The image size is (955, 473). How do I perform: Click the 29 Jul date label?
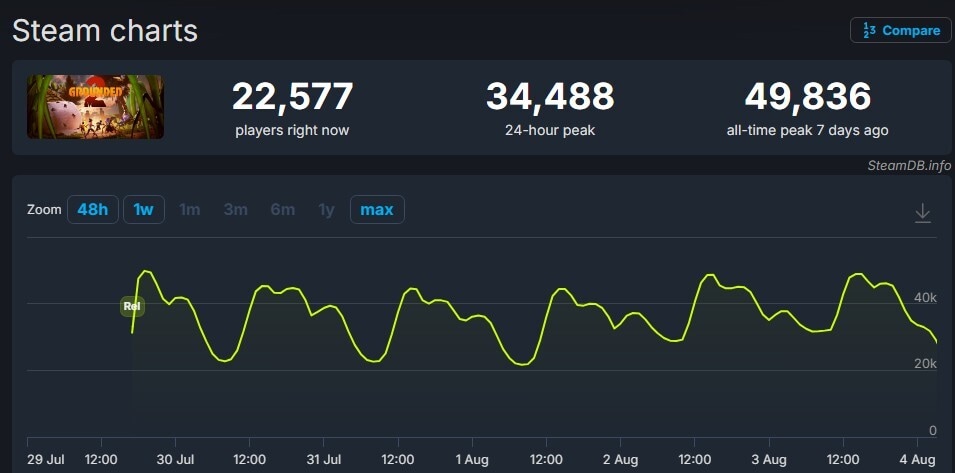point(46,459)
